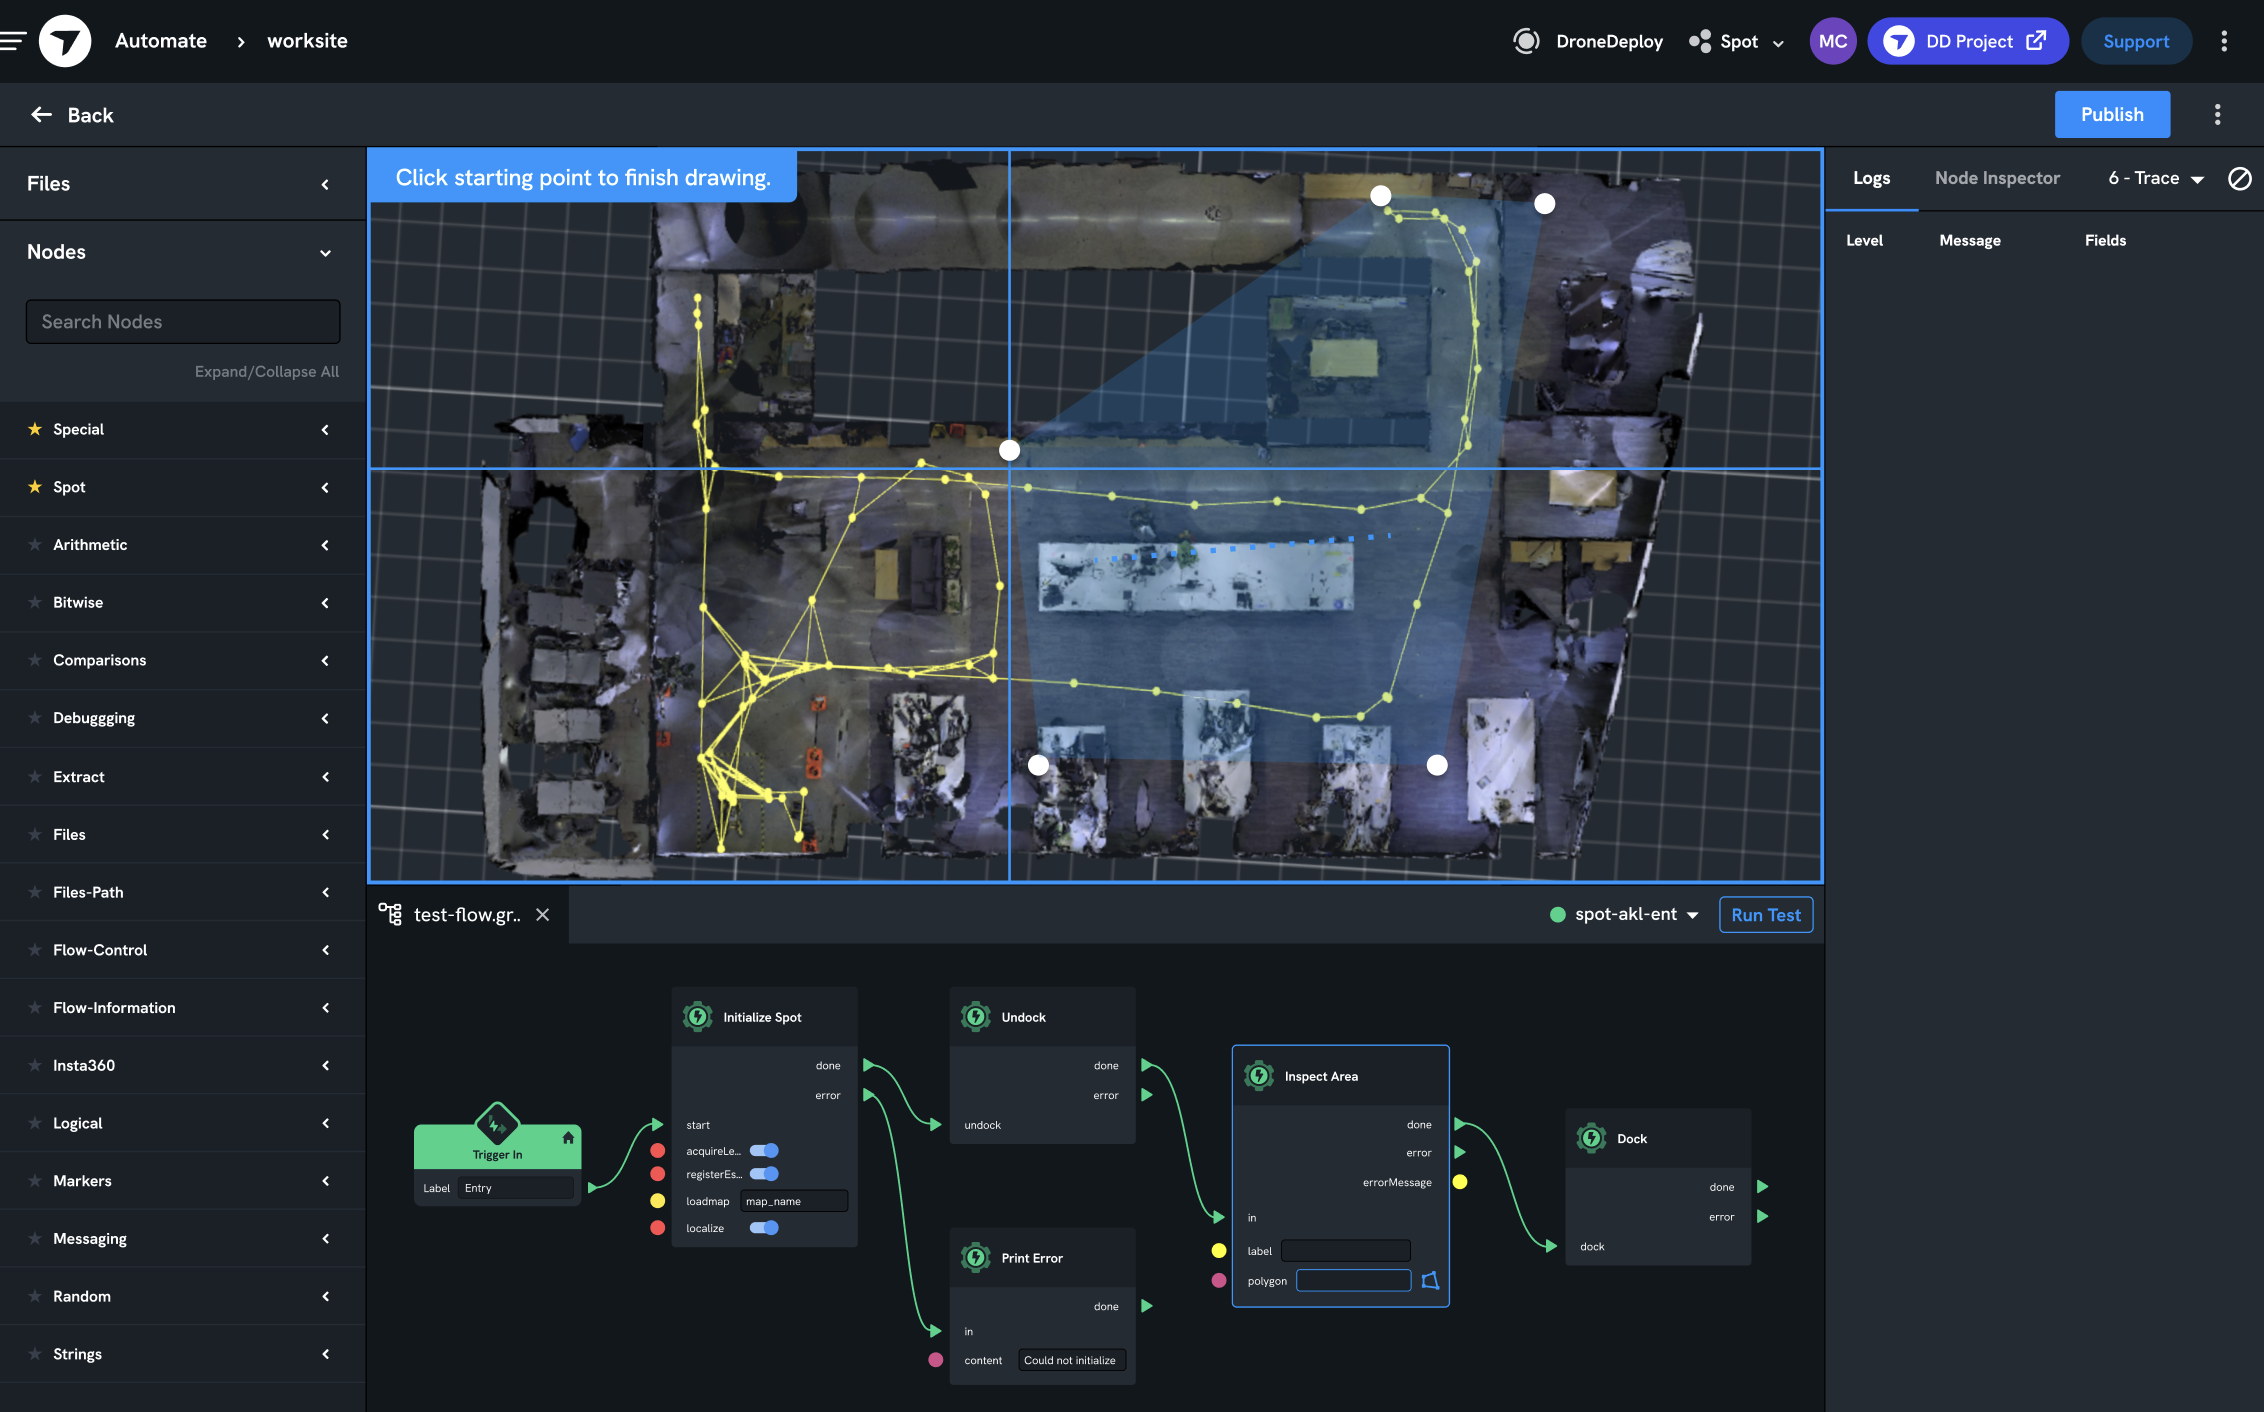Image resolution: width=2264 pixels, height=1412 pixels.
Task: Open the top-right kebab menu
Action: point(2224,41)
